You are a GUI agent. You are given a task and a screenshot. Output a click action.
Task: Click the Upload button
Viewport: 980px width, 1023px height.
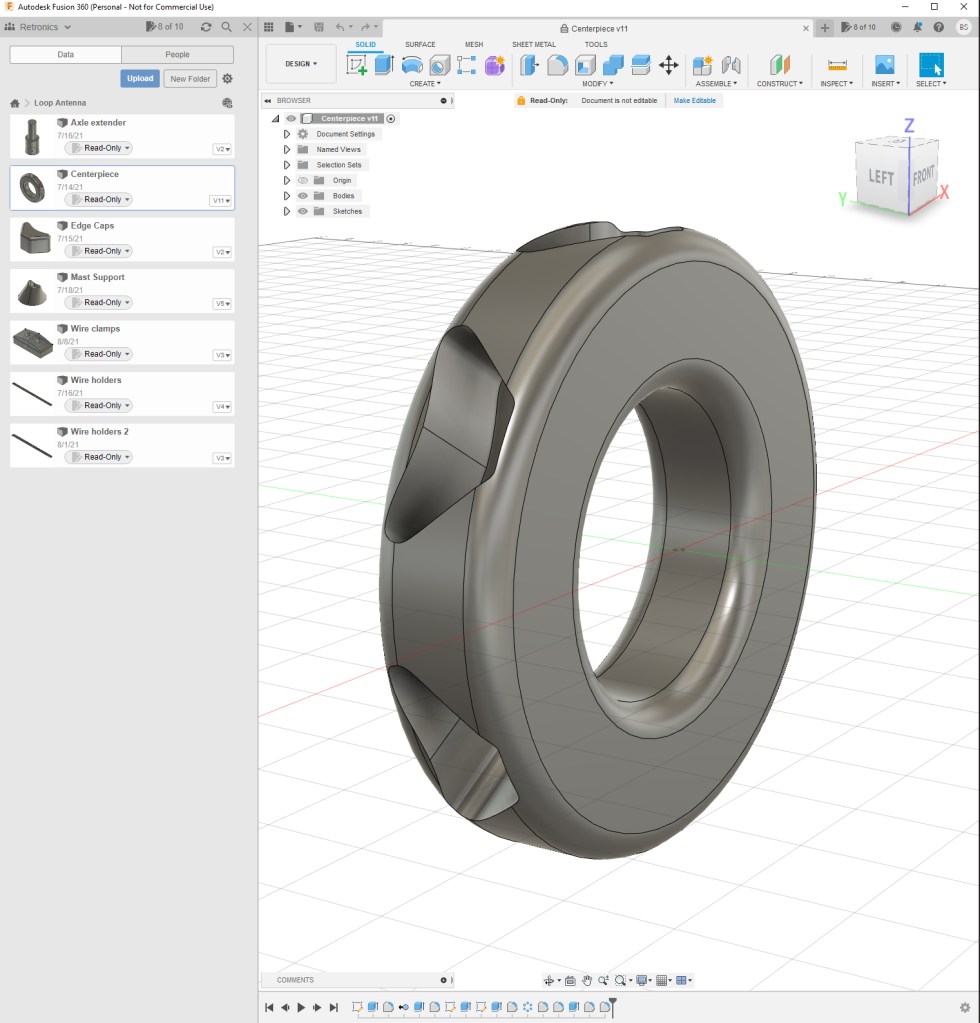pyautogui.click(x=140, y=79)
